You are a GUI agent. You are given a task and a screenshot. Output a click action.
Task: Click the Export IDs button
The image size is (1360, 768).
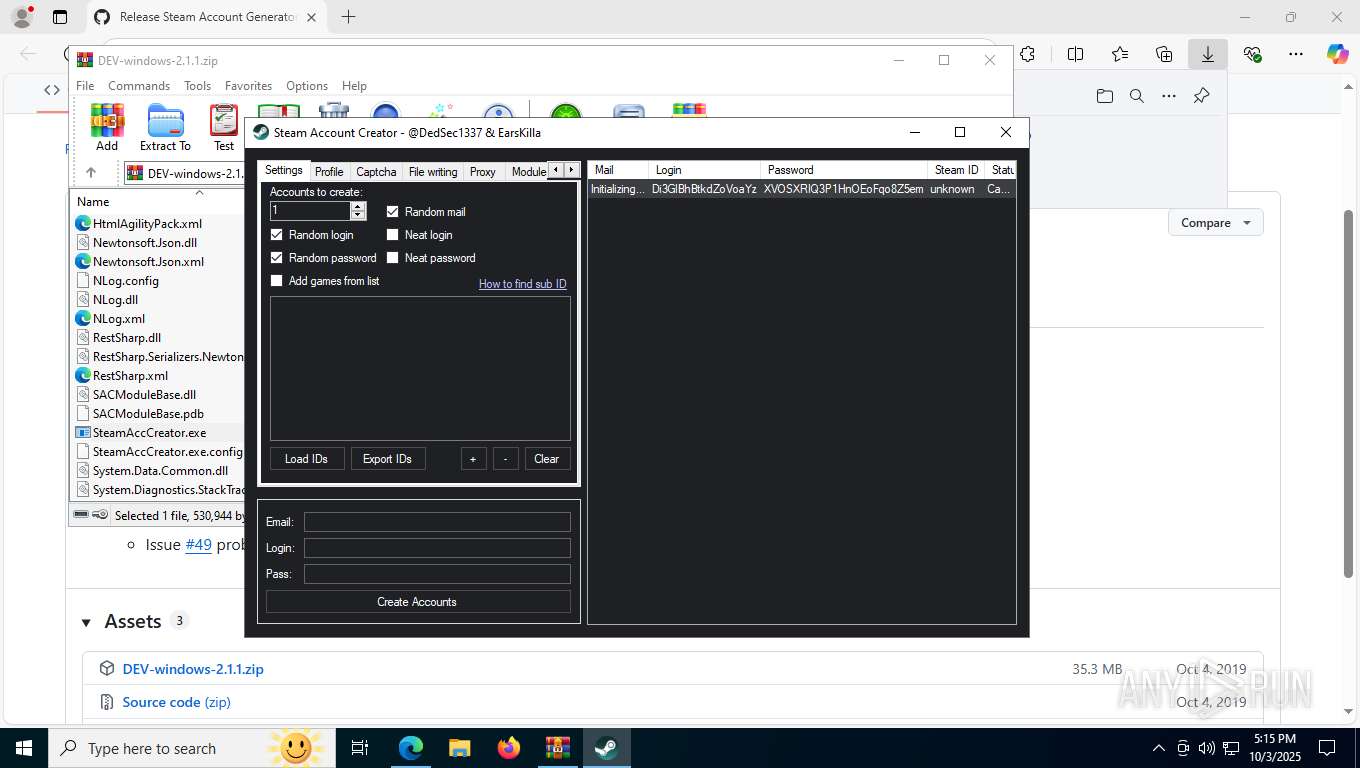tap(388, 459)
